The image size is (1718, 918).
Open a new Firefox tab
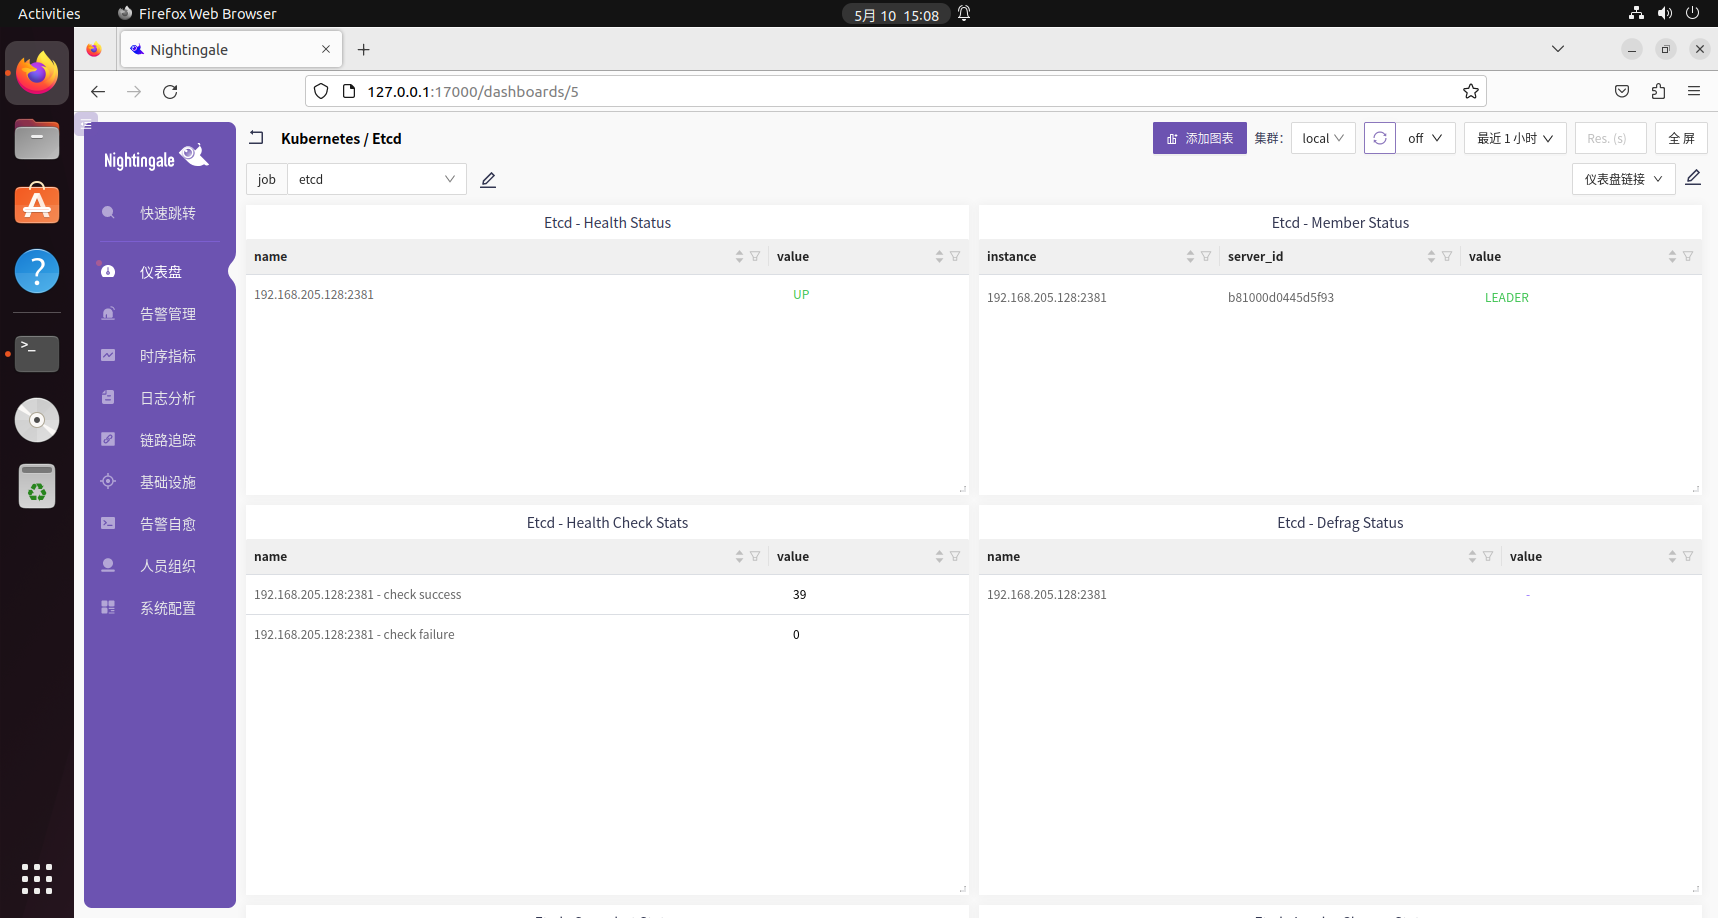click(364, 49)
